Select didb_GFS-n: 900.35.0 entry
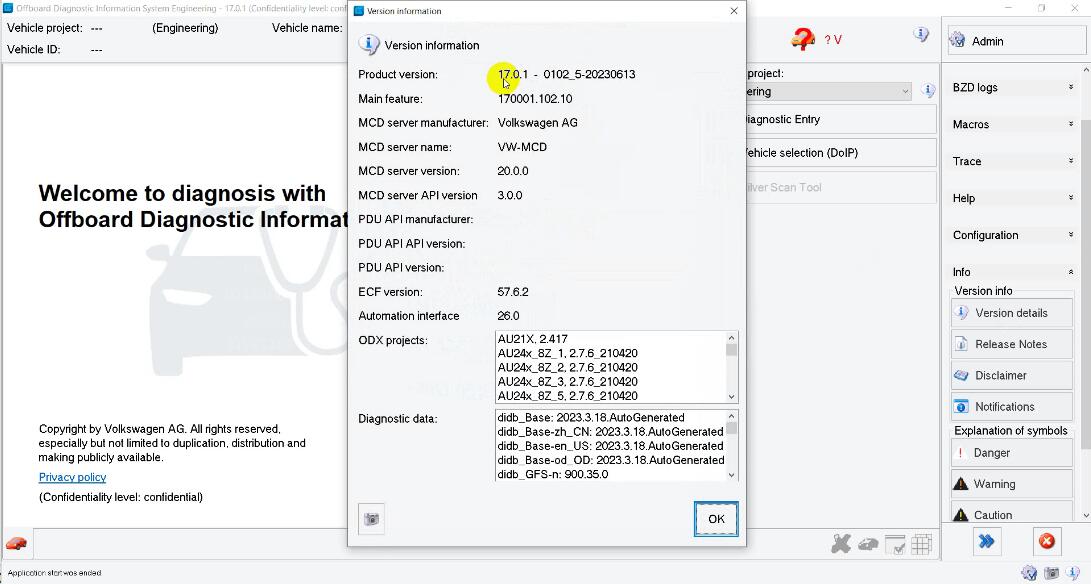The height and width of the screenshot is (584, 1091). tap(553, 474)
